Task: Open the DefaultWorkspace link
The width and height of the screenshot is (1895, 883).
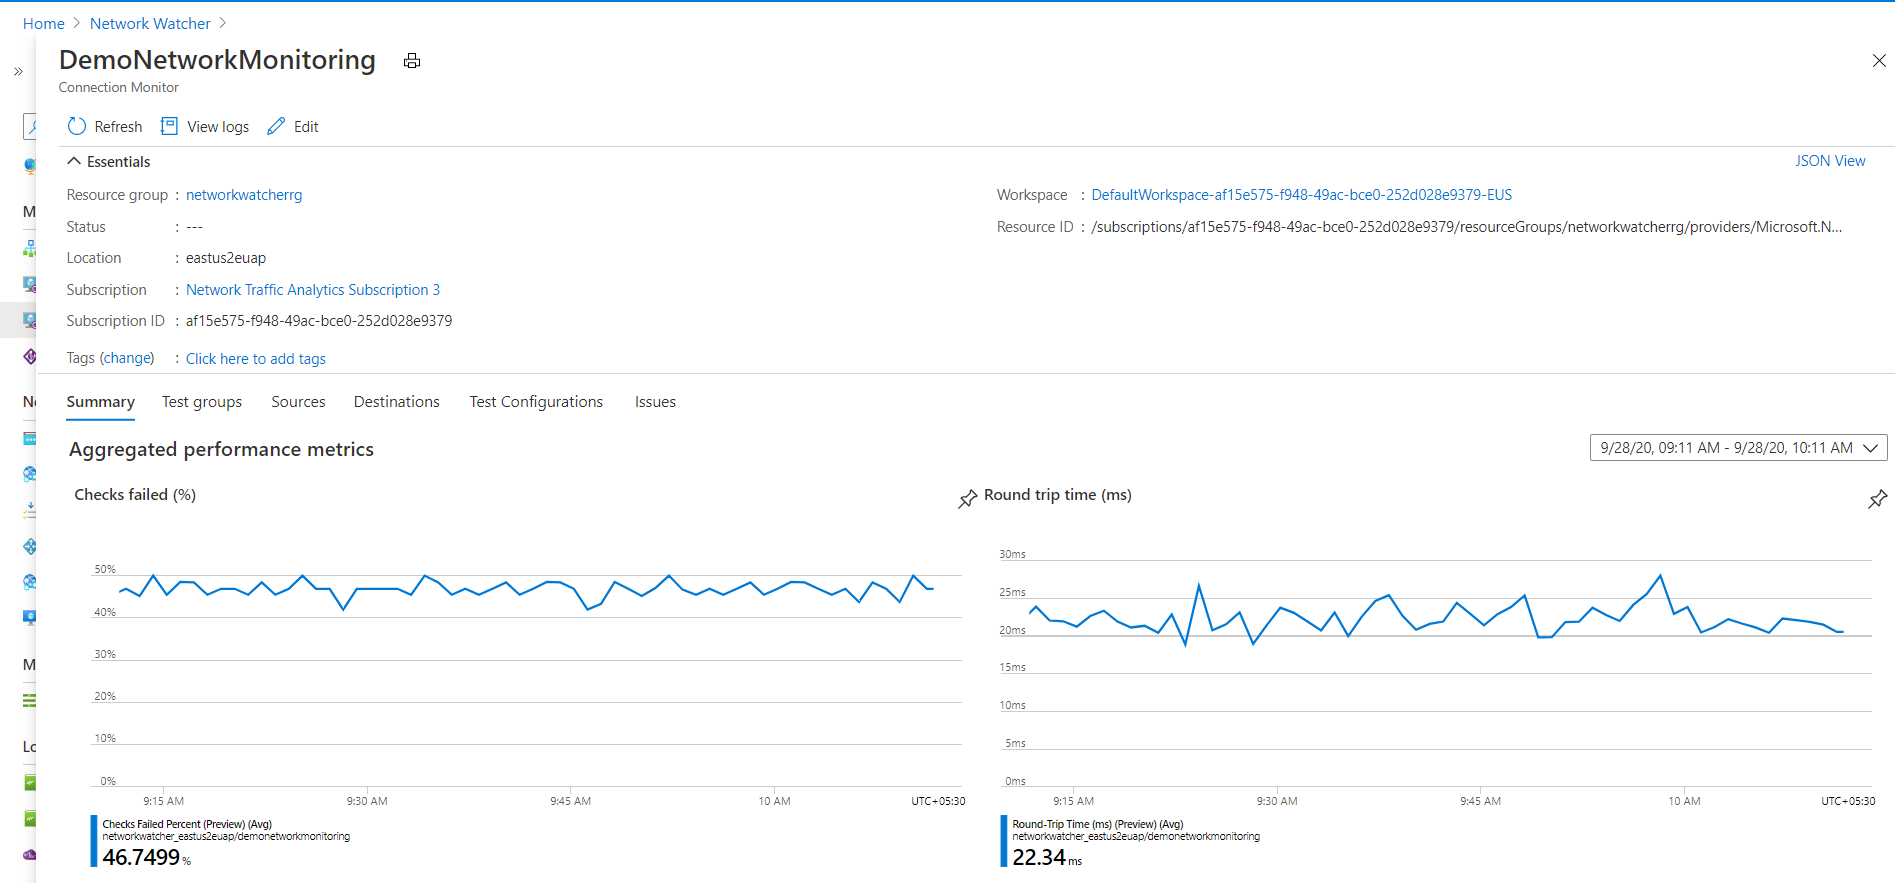Action: (1301, 195)
